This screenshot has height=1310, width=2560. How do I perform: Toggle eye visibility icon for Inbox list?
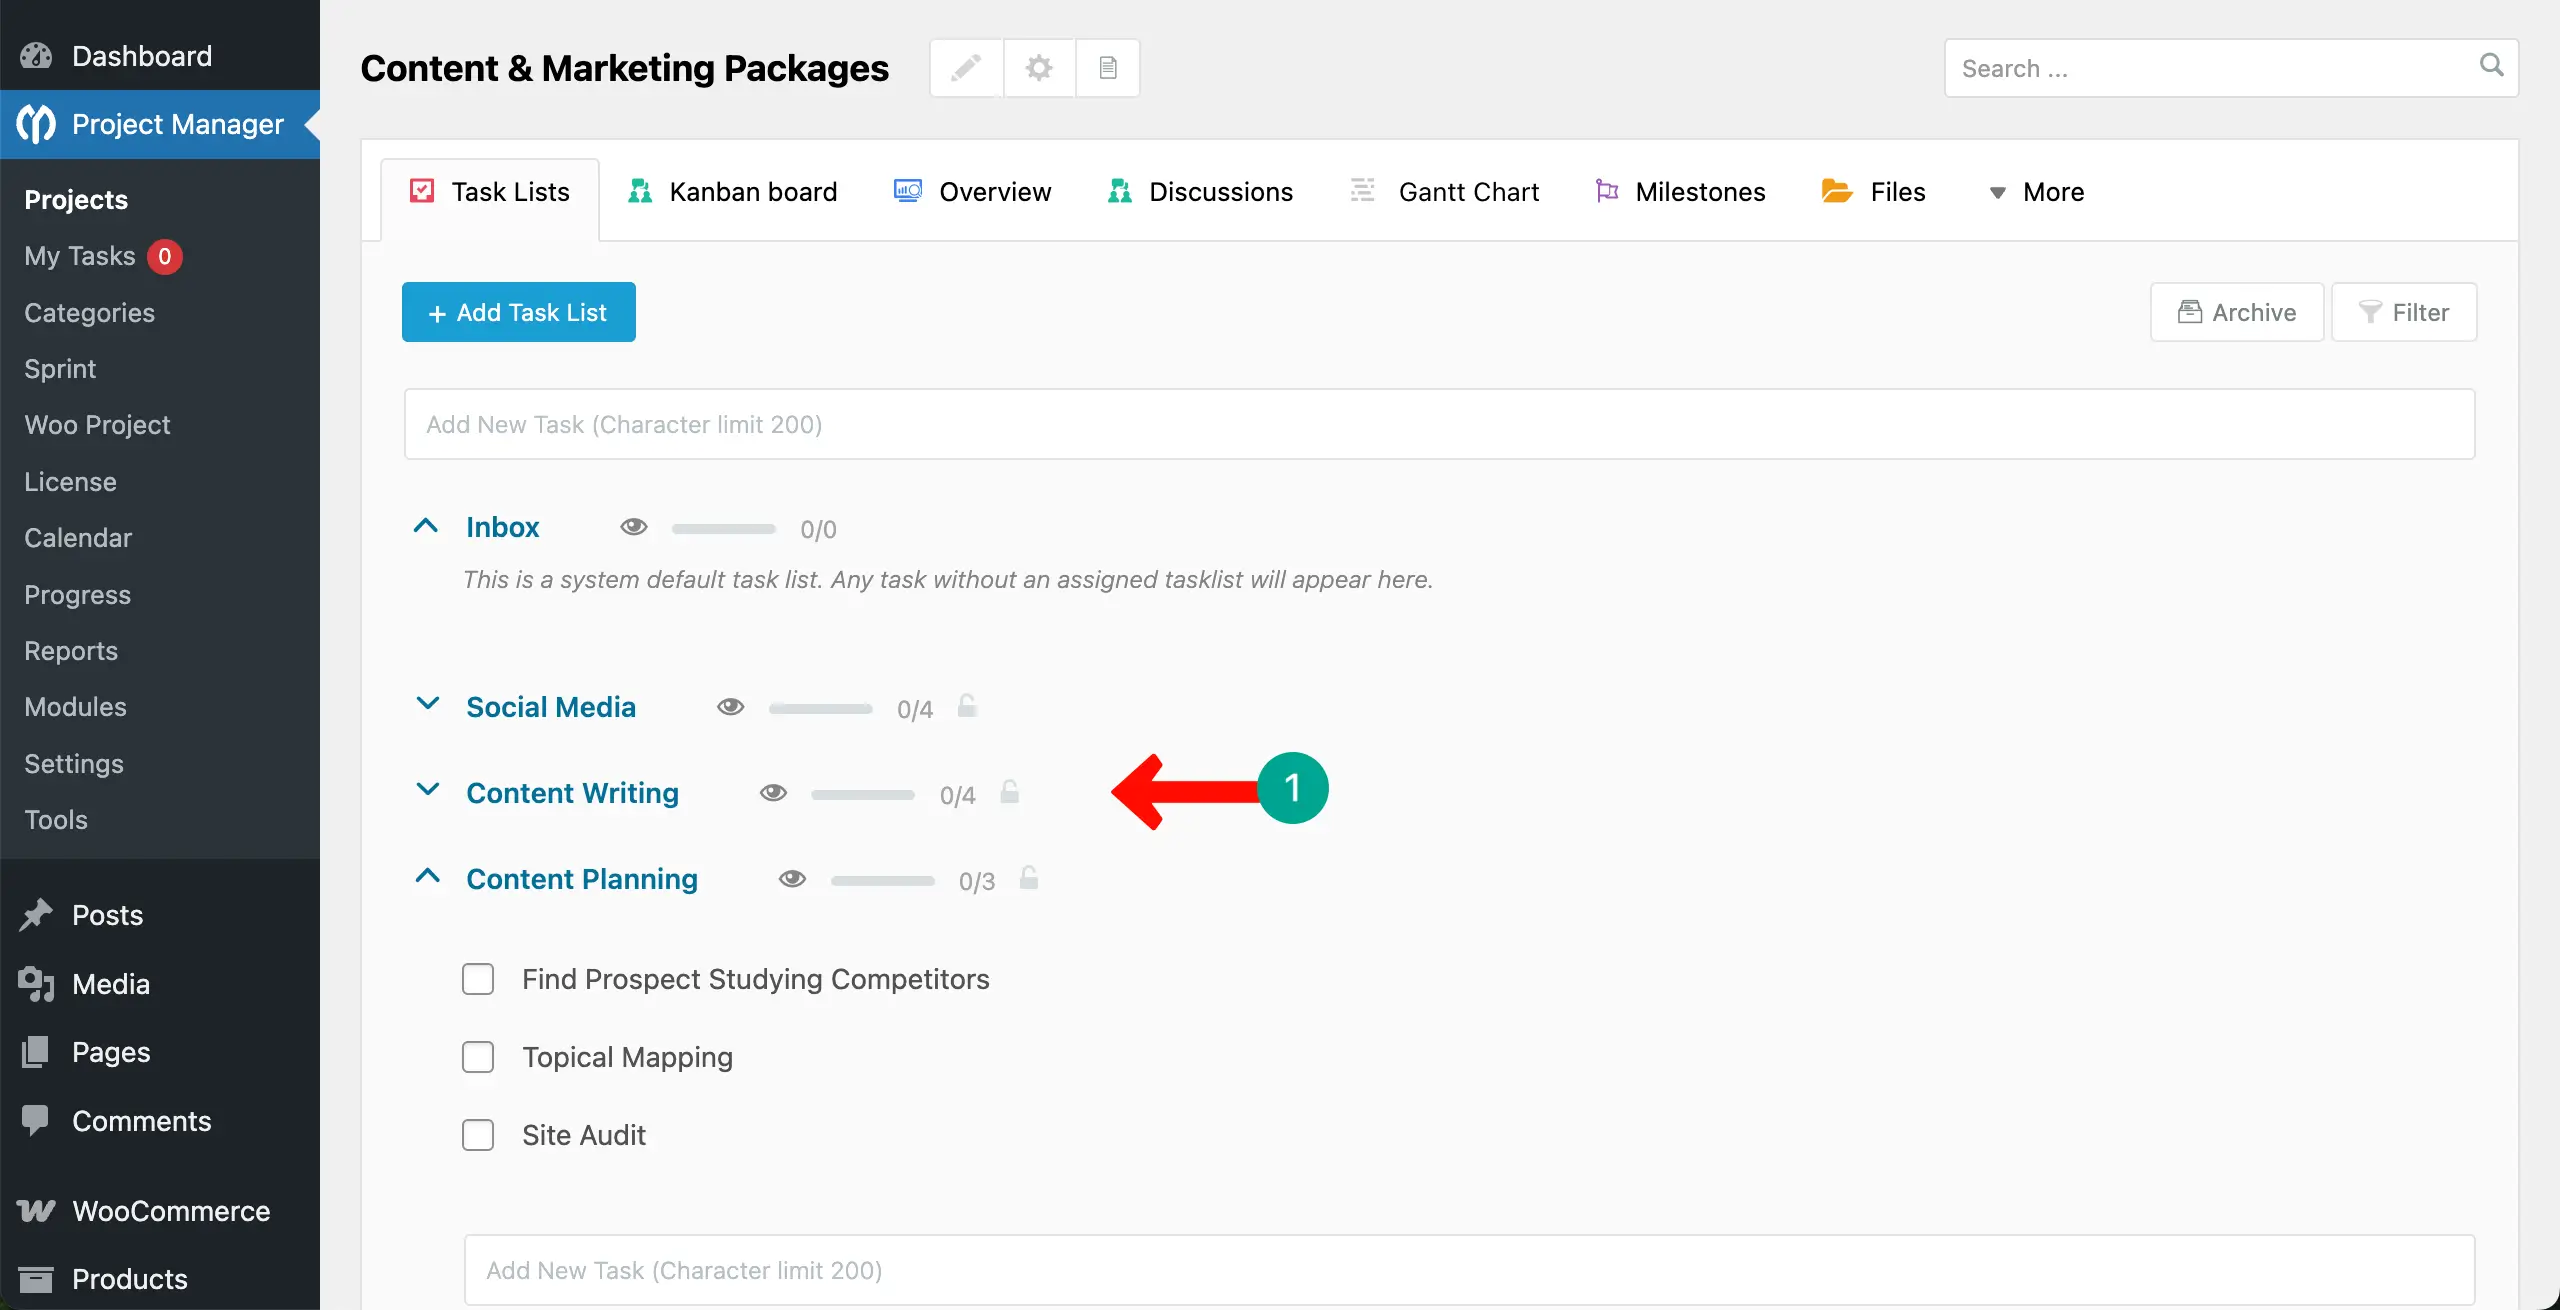[x=634, y=527]
